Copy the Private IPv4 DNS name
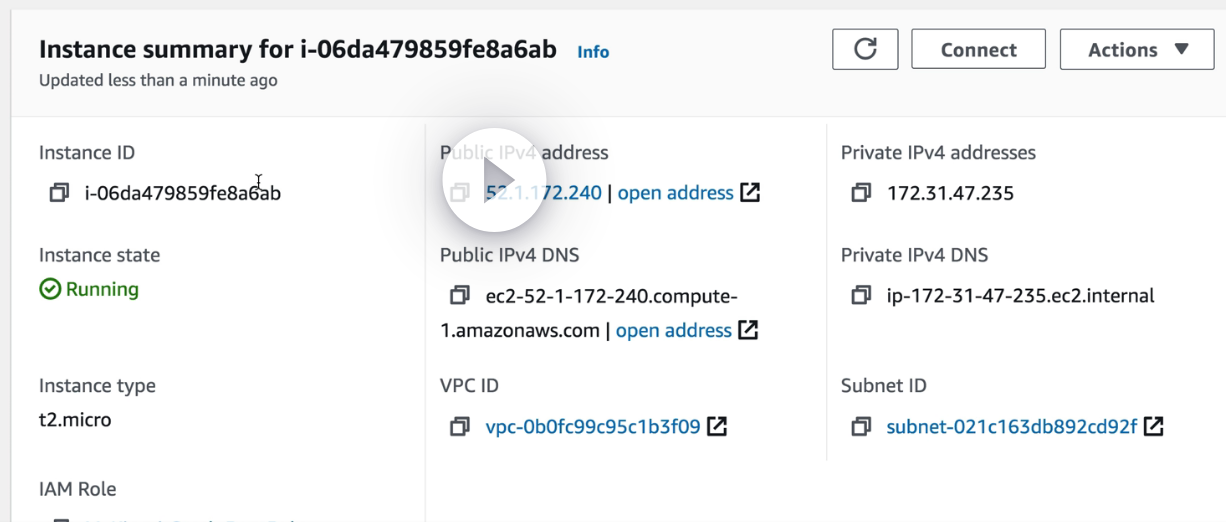 860,296
